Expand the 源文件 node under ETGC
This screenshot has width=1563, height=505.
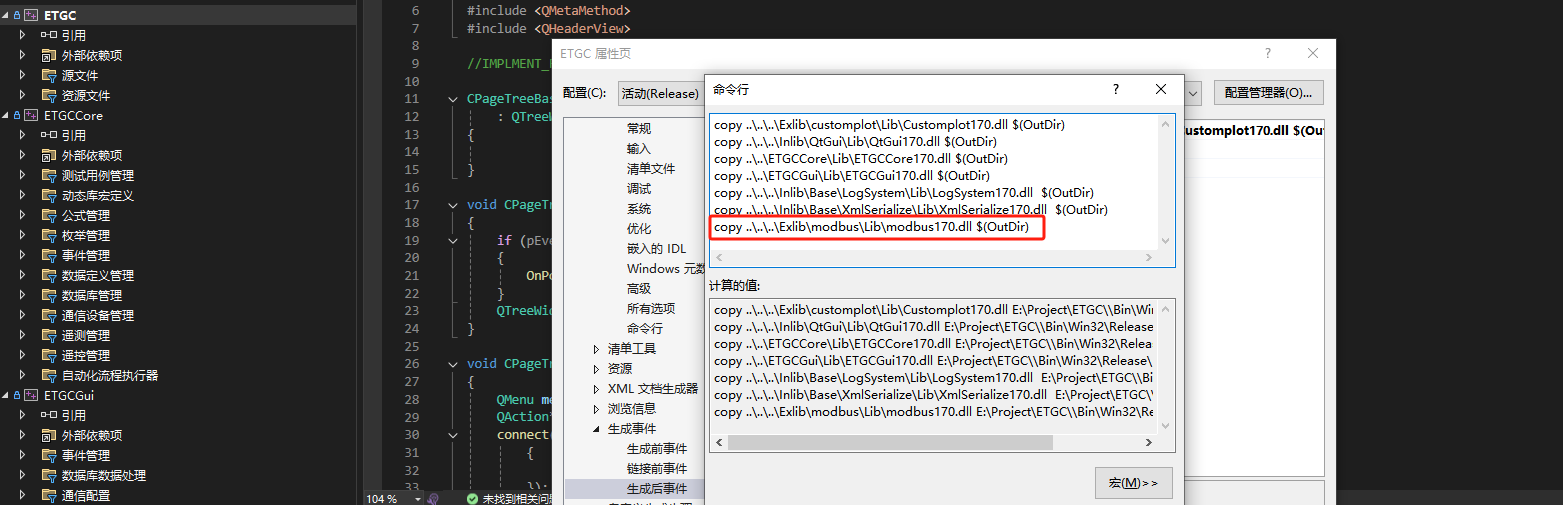click(x=22, y=75)
